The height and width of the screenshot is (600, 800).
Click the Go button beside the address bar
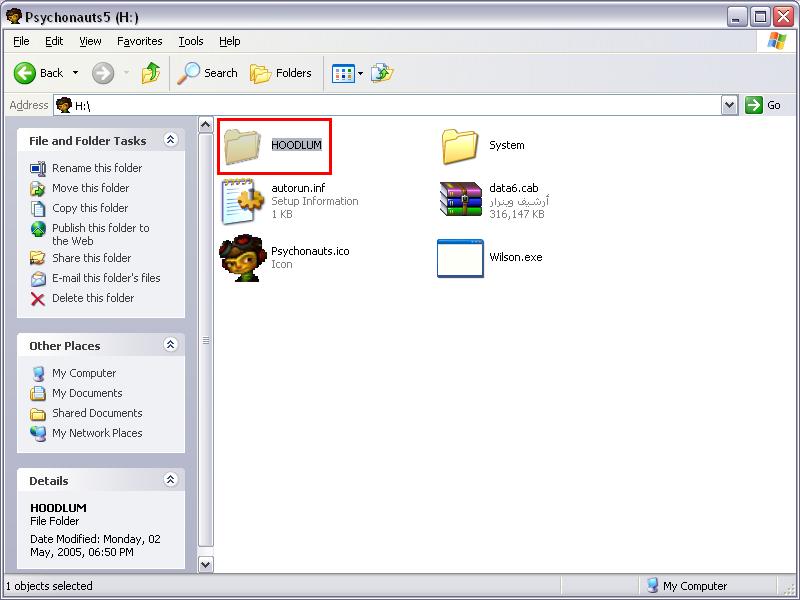[764, 105]
